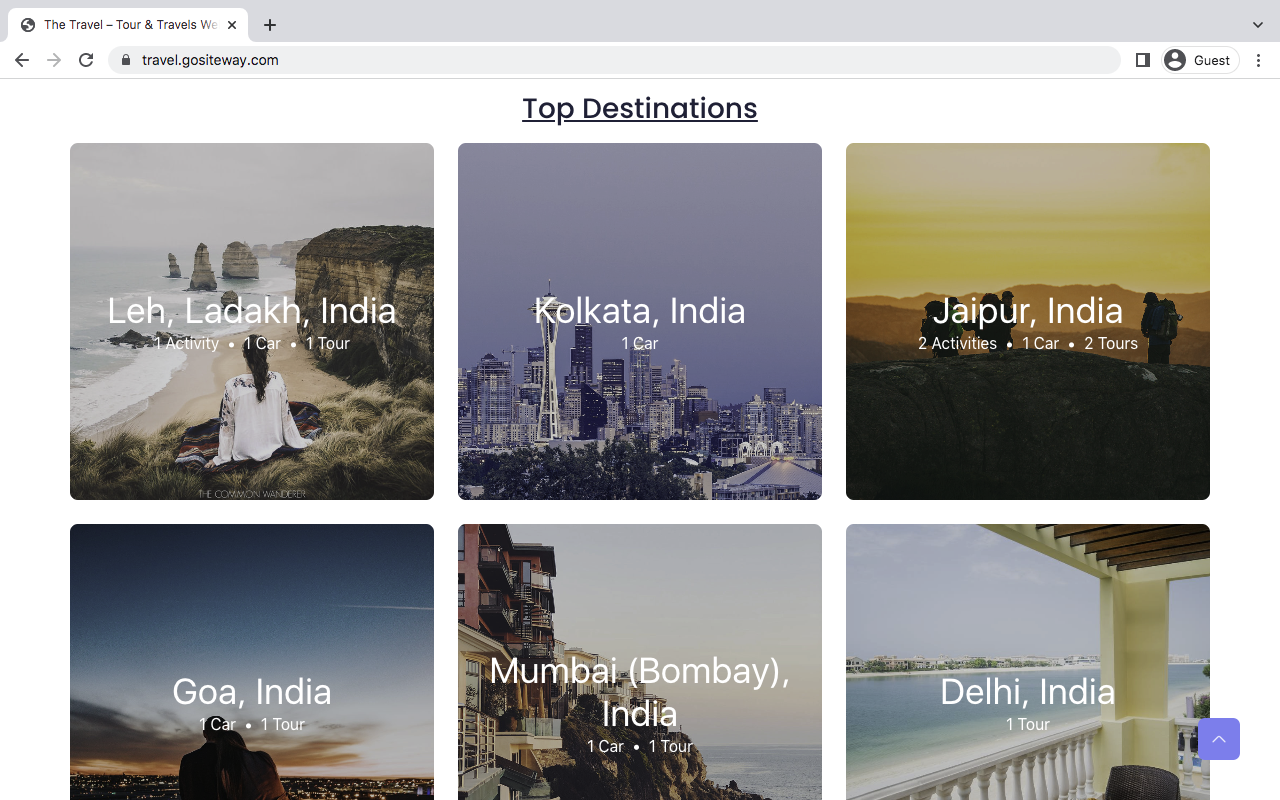Click '1 Car' under Leh, Ladakh
The height and width of the screenshot is (800, 1280).
click(x=262, y=343)
